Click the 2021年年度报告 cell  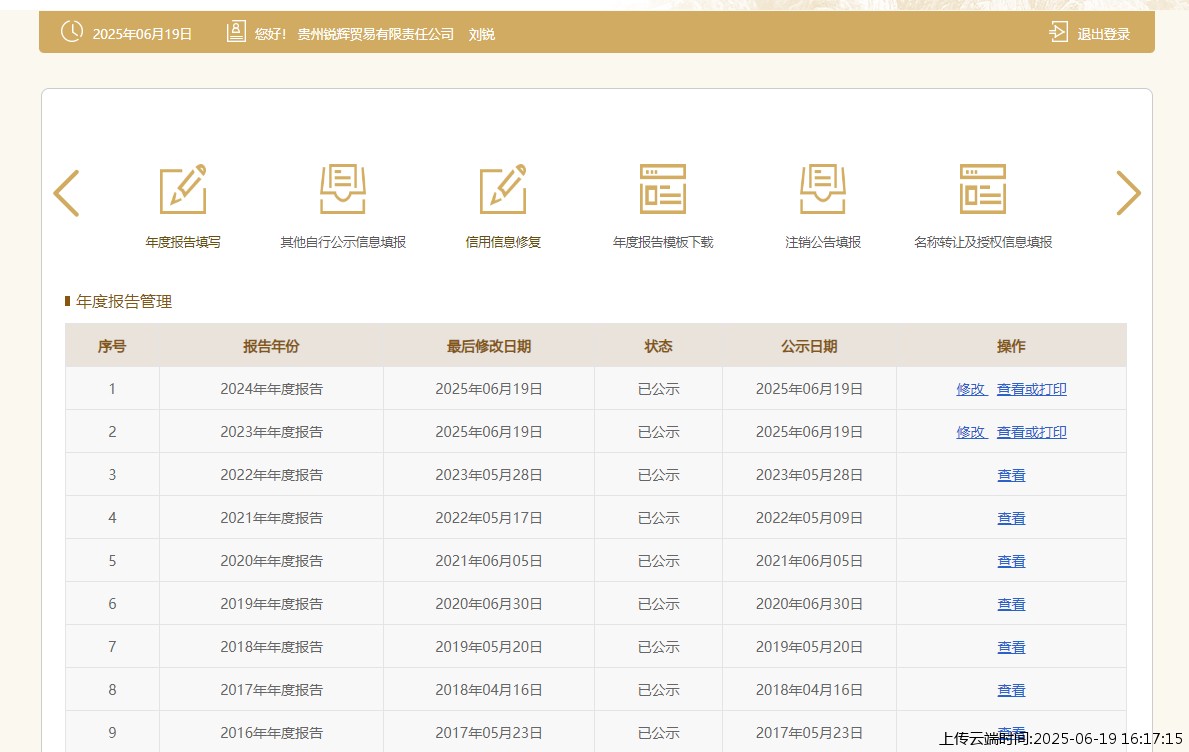pos(271,519)
